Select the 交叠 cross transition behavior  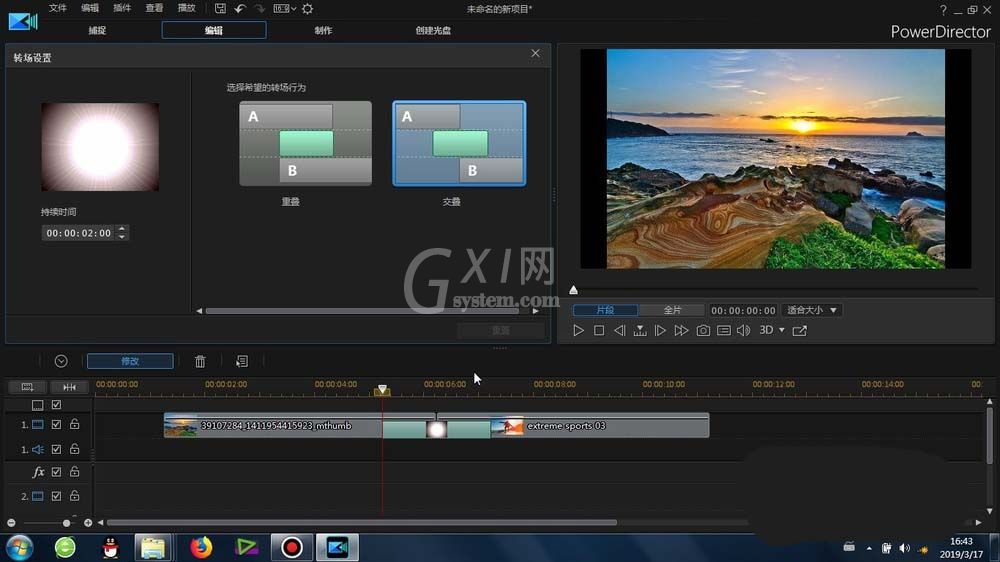(x=459, y=144)
